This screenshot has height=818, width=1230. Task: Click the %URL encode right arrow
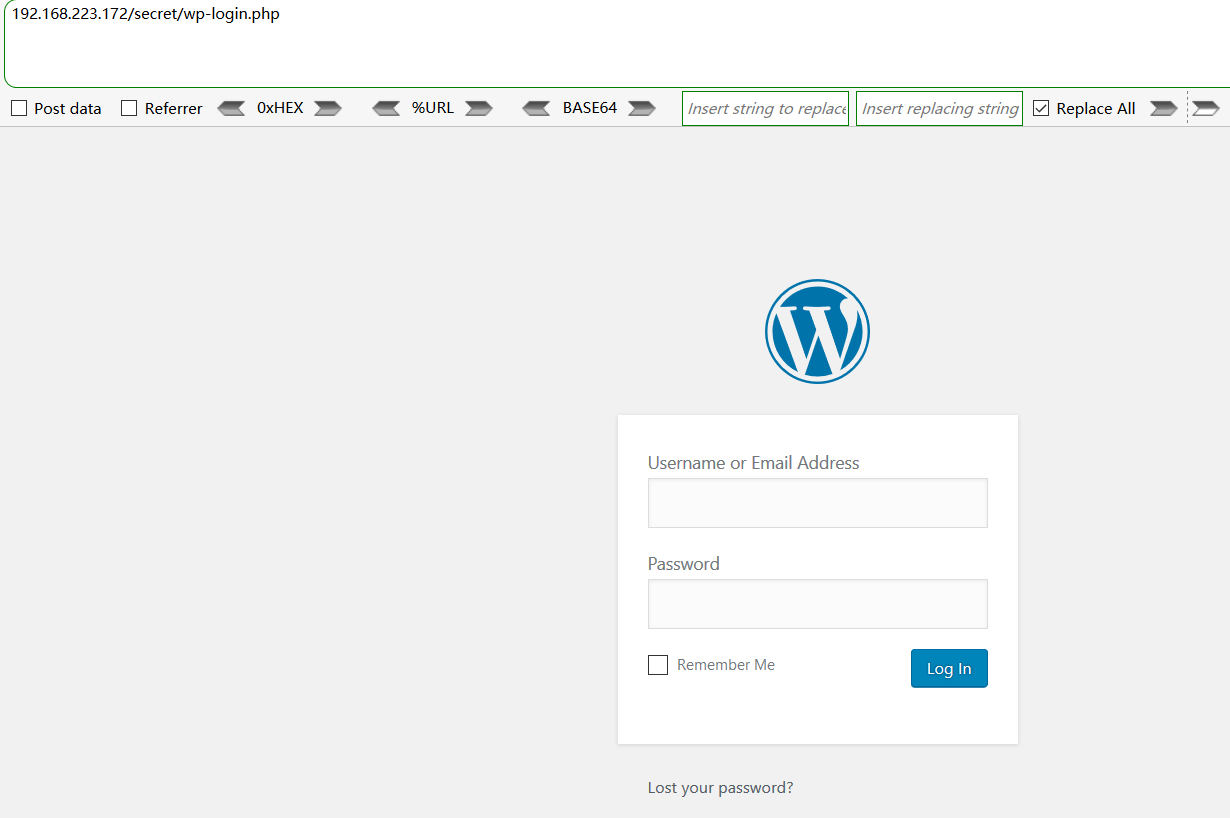click(x=479, y=108)
